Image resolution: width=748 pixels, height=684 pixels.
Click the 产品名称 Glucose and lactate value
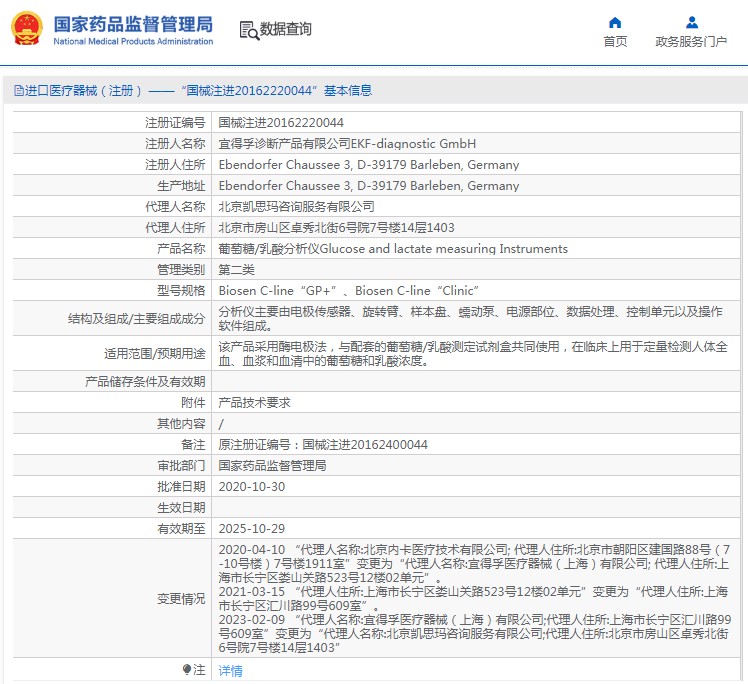pyautogui.click(x=393, y=249)
